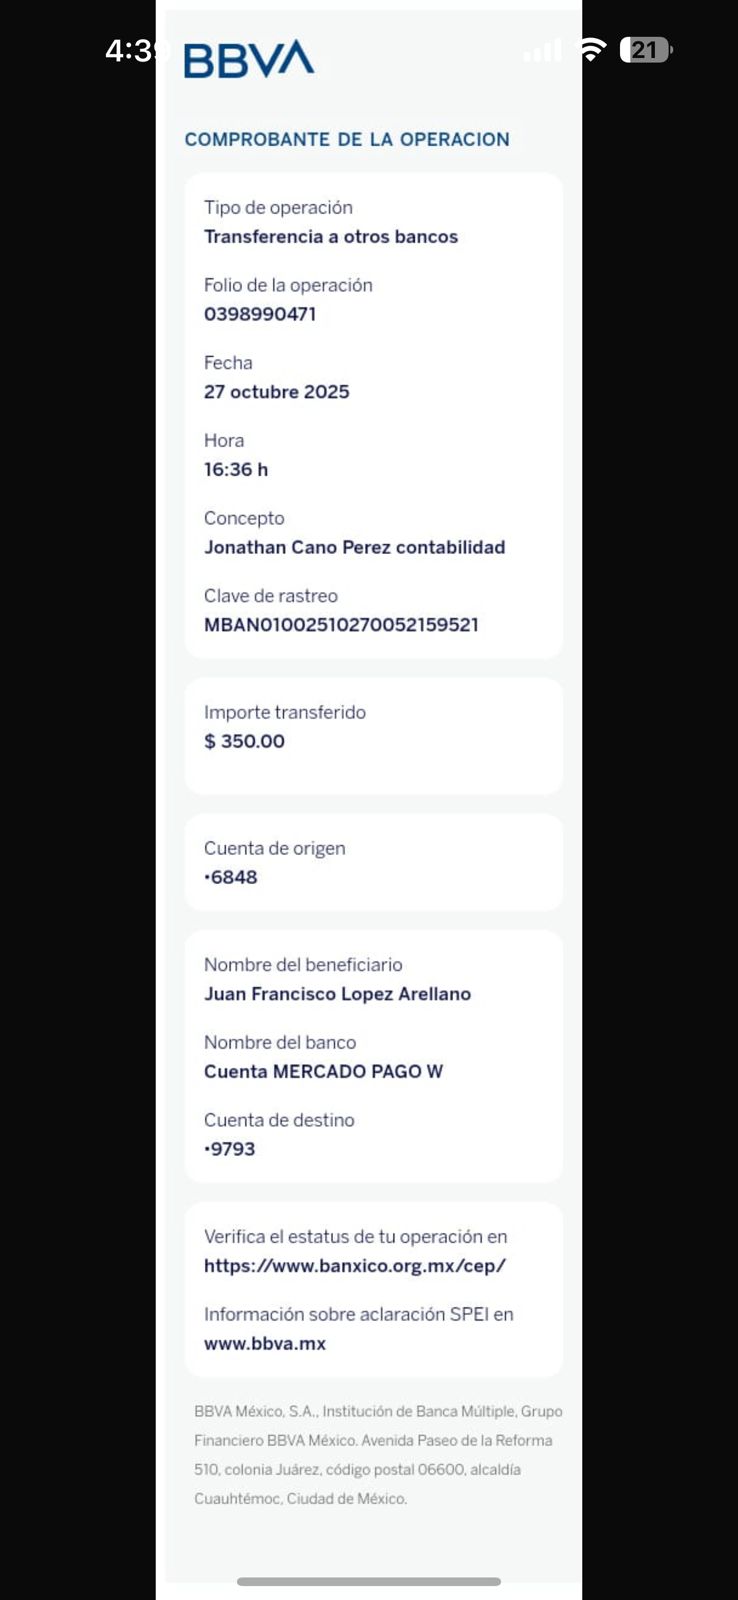Tap the date 27 octubre 2025
The image size is (738, 1600).
tap(277, 392)
